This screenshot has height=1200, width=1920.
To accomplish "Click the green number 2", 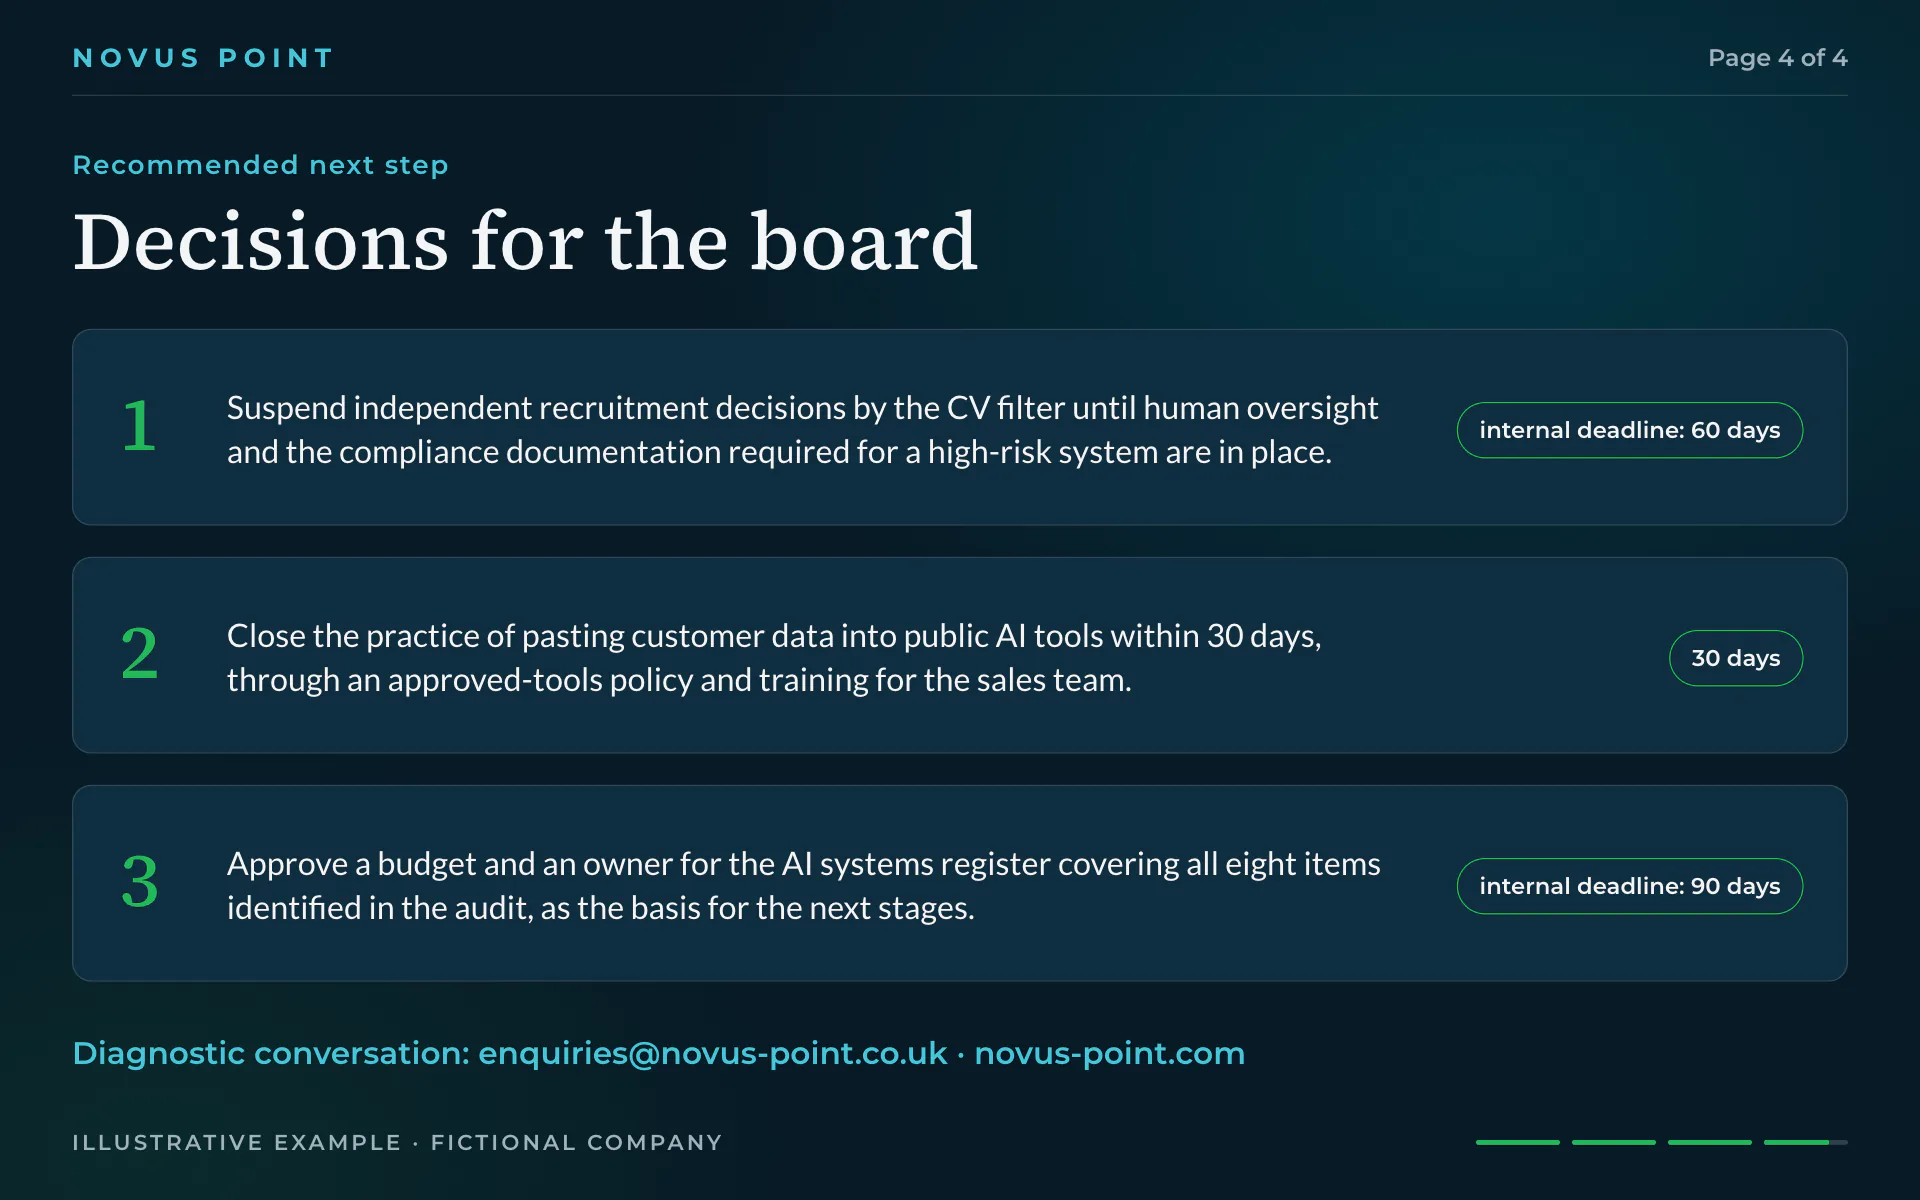I will click(139, 654).
